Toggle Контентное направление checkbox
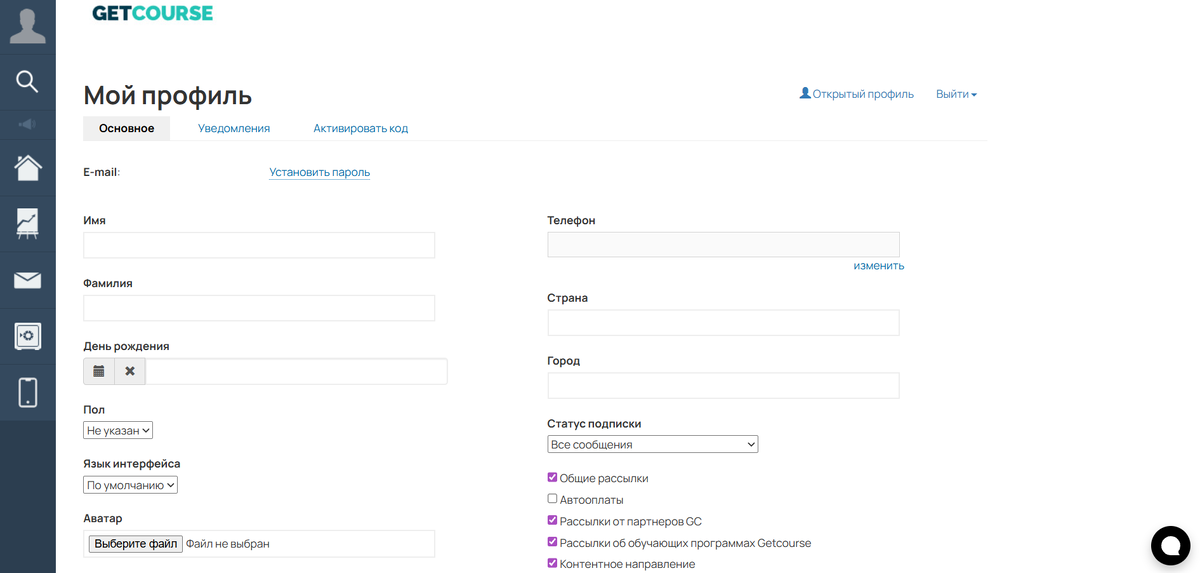Screen dimensions: 1200x573 click(x=552, y=564)
